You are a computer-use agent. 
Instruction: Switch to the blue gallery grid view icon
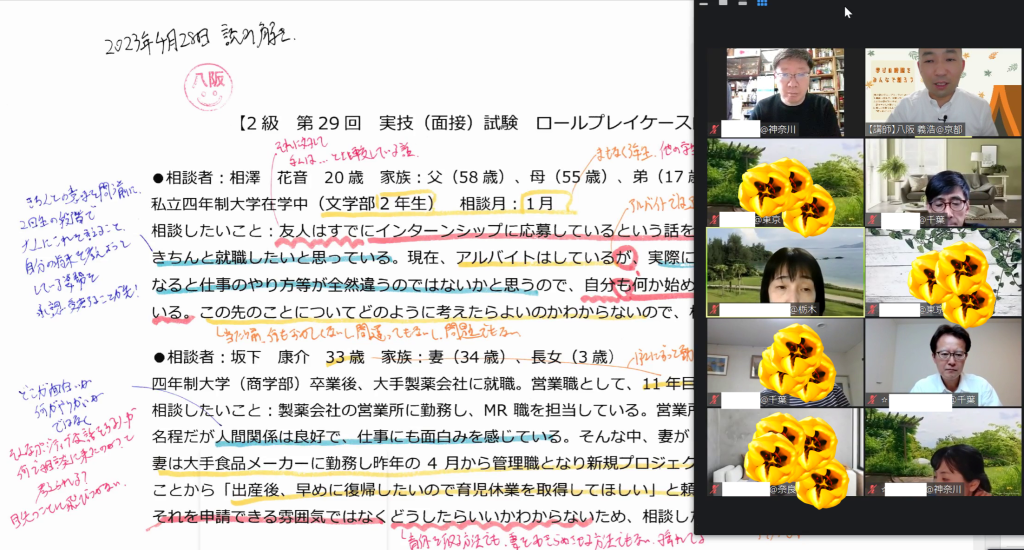point(762,4)
